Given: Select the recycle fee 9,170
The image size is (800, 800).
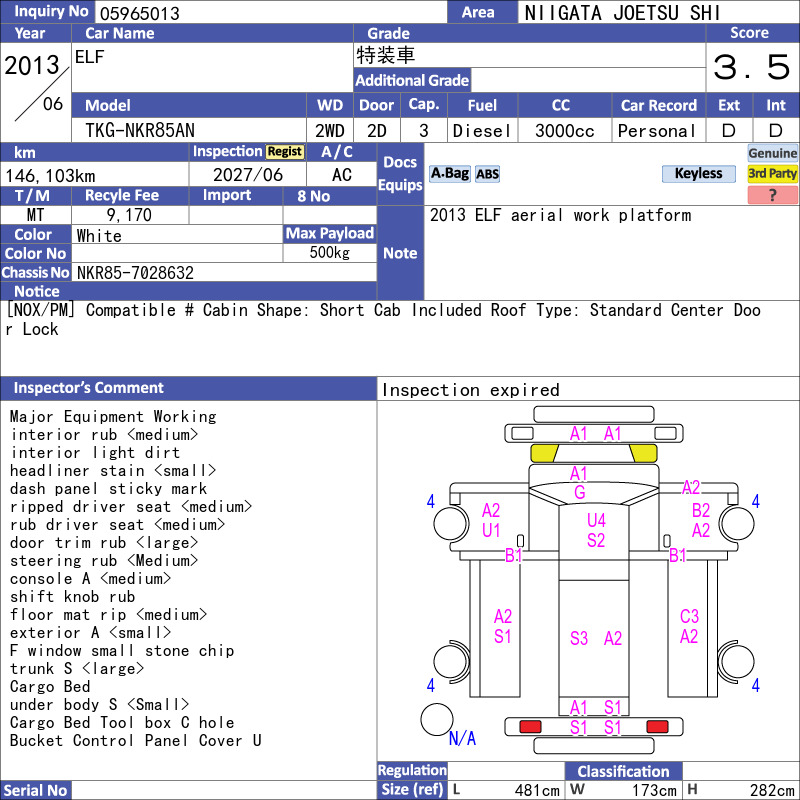Looking at the screenshot, I should point(129,215).
